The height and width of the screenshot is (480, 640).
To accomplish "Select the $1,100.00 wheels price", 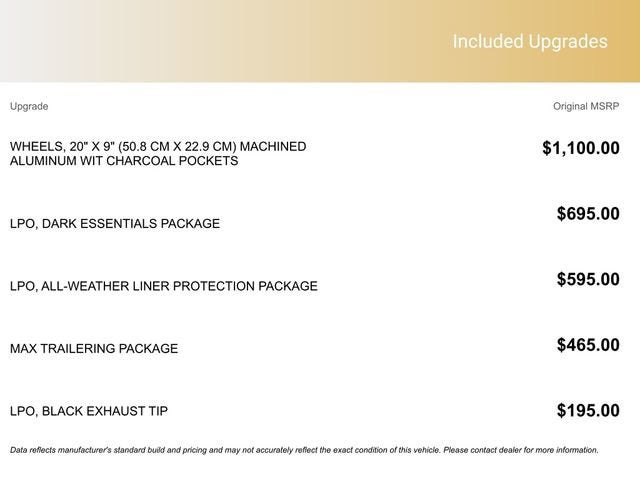I will click(580, 149).
